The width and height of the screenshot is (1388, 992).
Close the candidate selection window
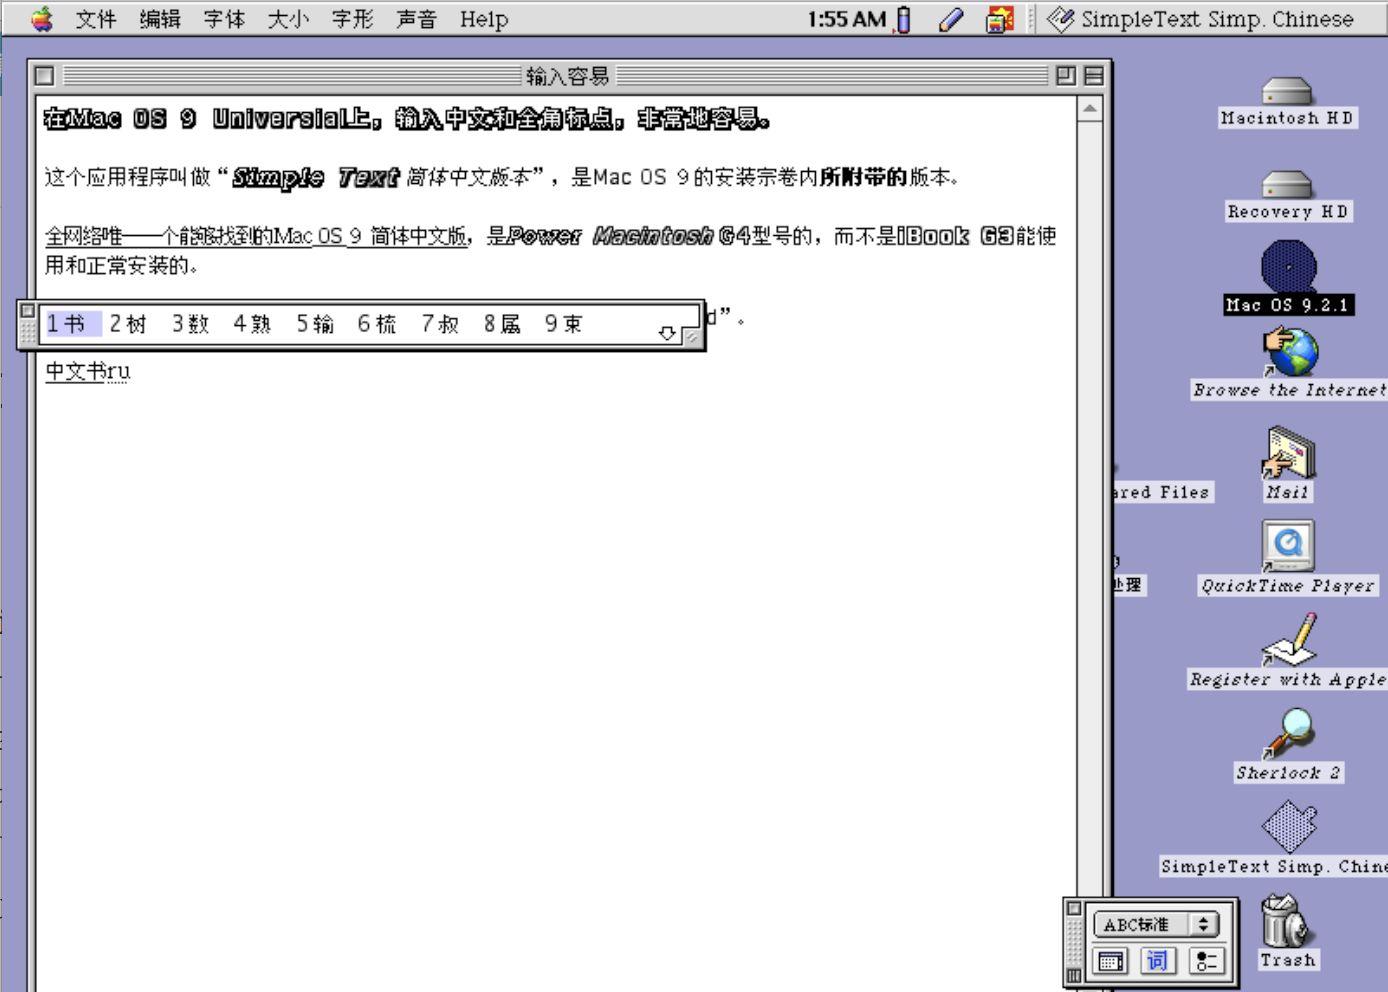click(28, 310)
